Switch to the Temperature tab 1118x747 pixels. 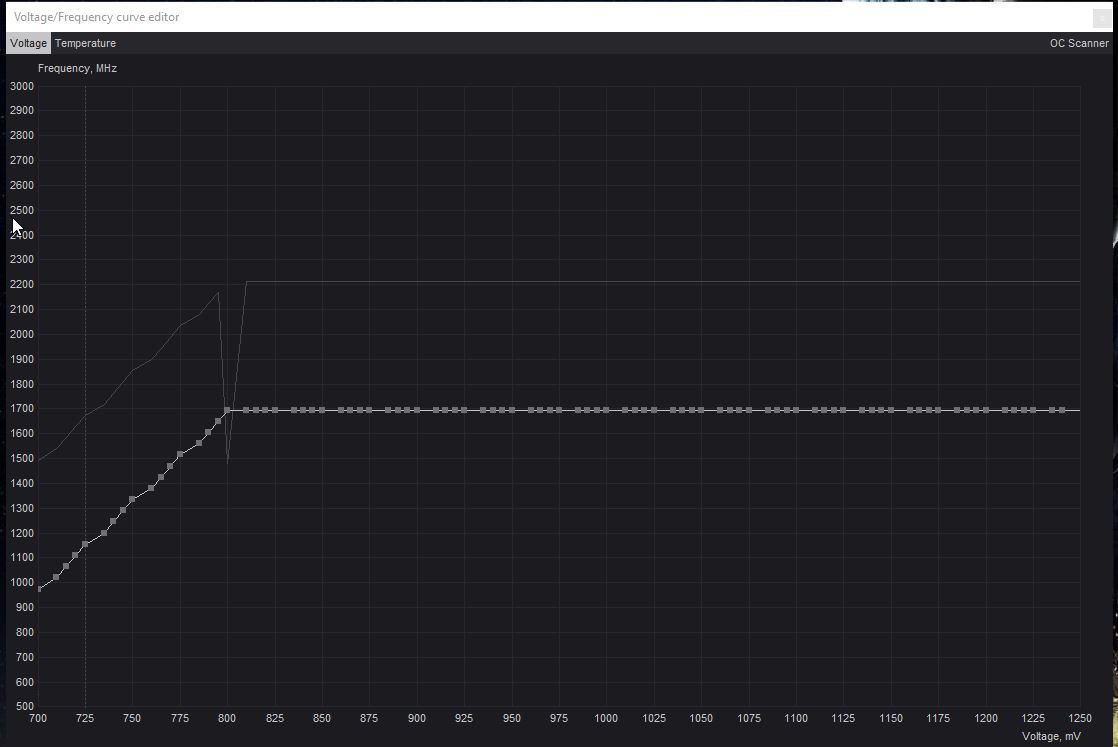85,43
